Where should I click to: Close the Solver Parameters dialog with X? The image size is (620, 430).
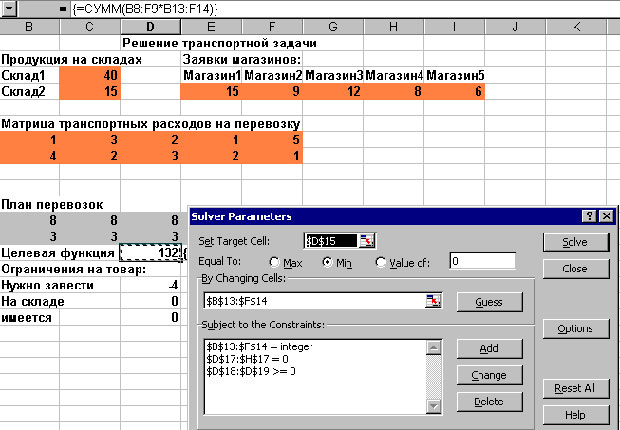click(606, 216)
